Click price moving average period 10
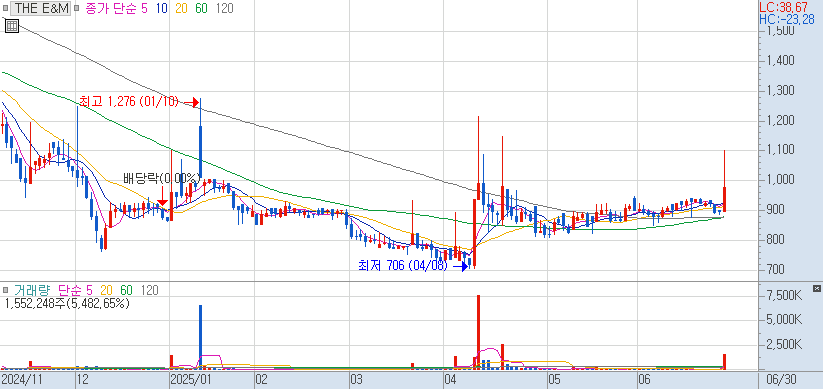 (162, 8)
